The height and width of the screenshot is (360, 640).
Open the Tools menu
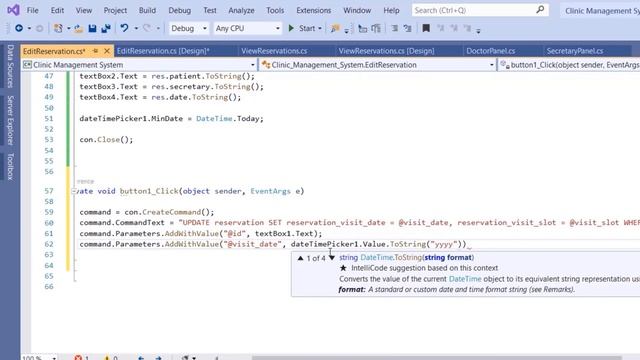(275, 10)
